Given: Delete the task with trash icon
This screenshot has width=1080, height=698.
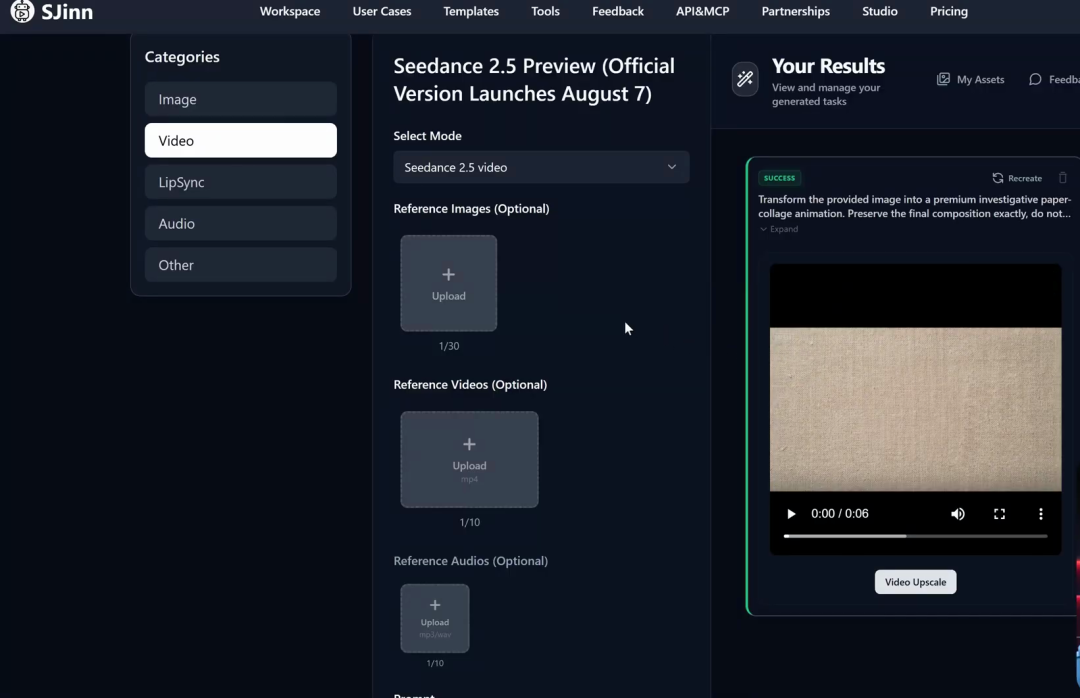Looking at the screenshot, I should tap(1063, 178).
